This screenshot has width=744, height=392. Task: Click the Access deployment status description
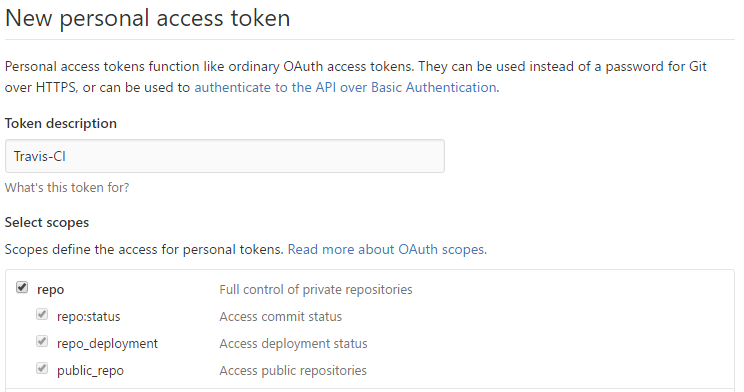(x=293, y=344)
